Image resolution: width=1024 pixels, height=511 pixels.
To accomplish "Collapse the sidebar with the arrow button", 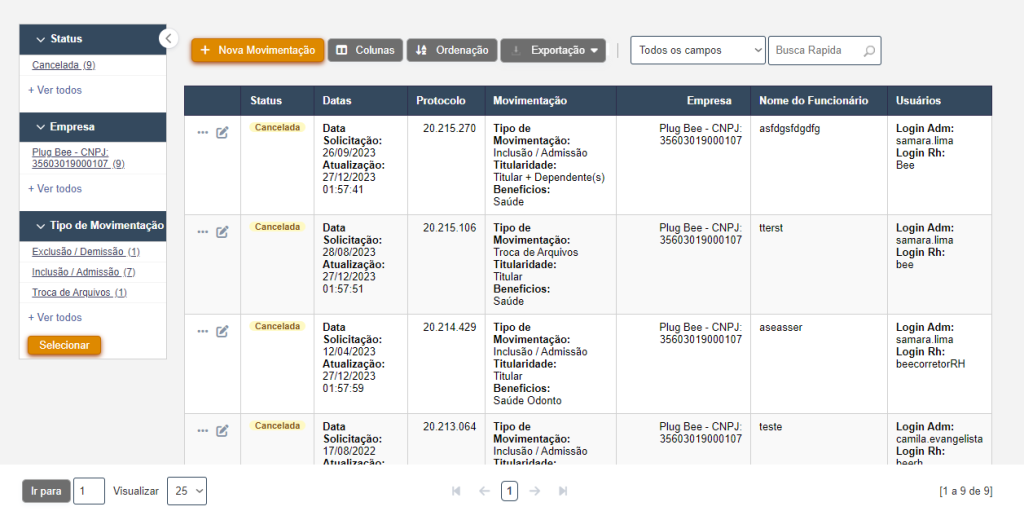I will (168, 38).
